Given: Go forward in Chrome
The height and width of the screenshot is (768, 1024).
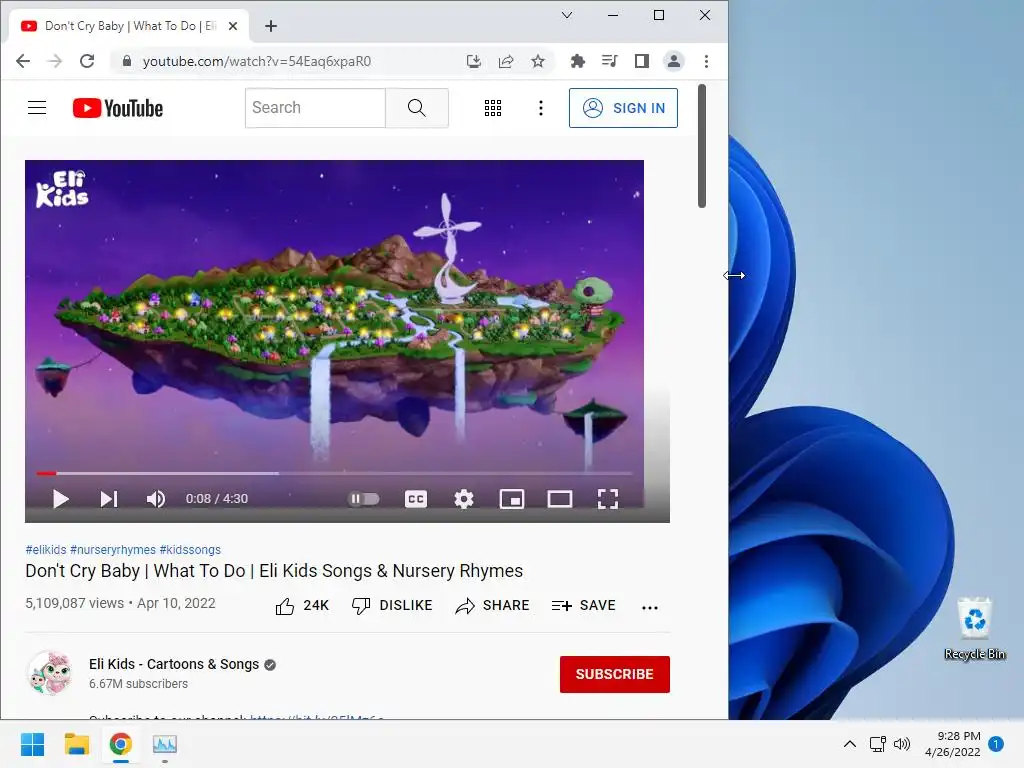Looking at the screenshot, I should click(x=55, y=61).
